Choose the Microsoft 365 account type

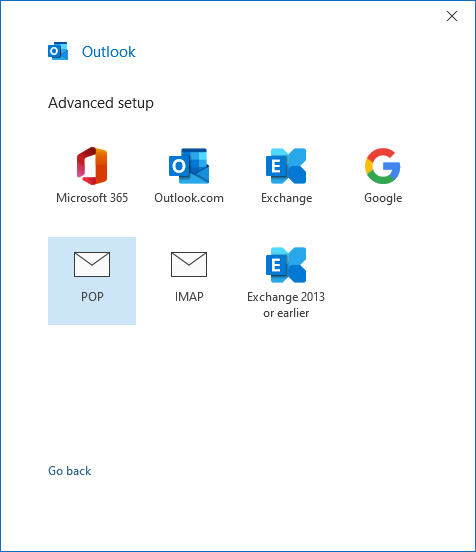click(92, 176)
